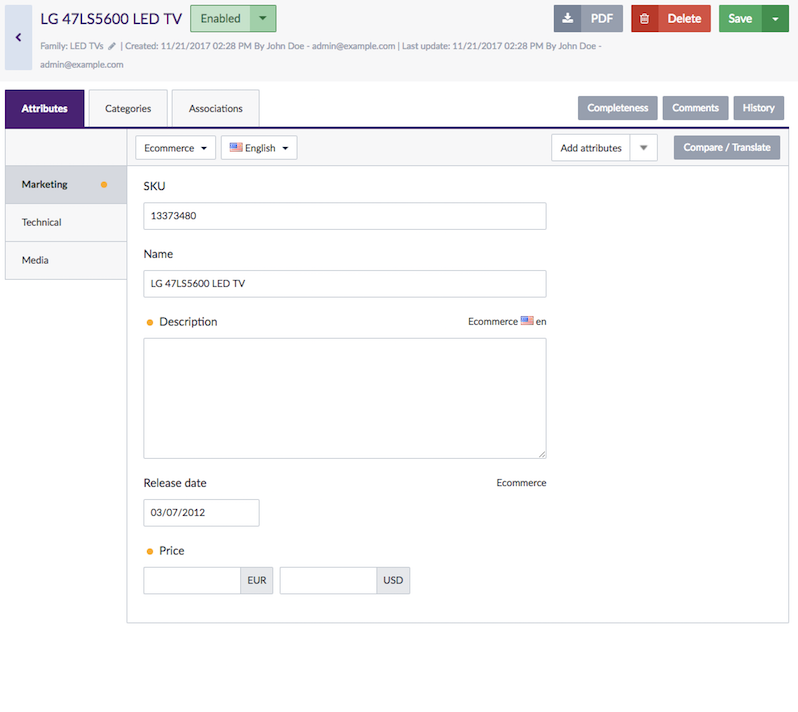Screen dimensions: 798x712
Task: Click the back arrow chevron
Action: 18,37
